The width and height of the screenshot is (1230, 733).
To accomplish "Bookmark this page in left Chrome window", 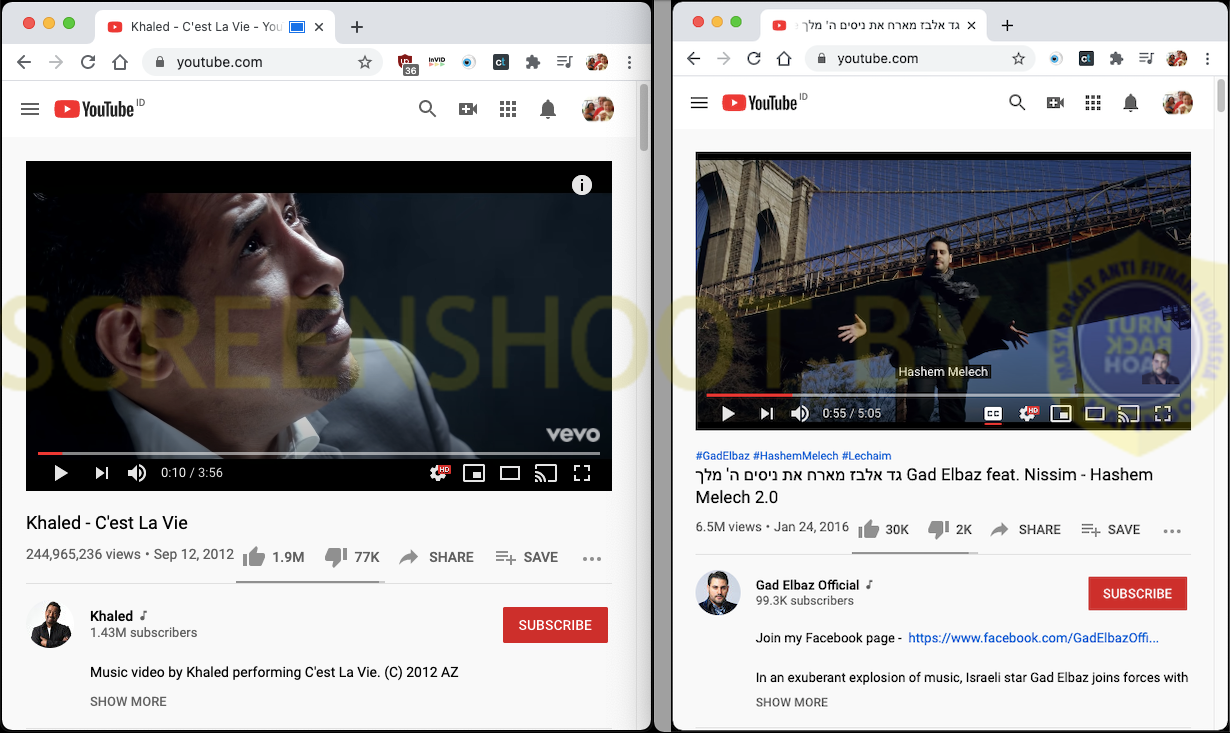I will tap(365, 62).
